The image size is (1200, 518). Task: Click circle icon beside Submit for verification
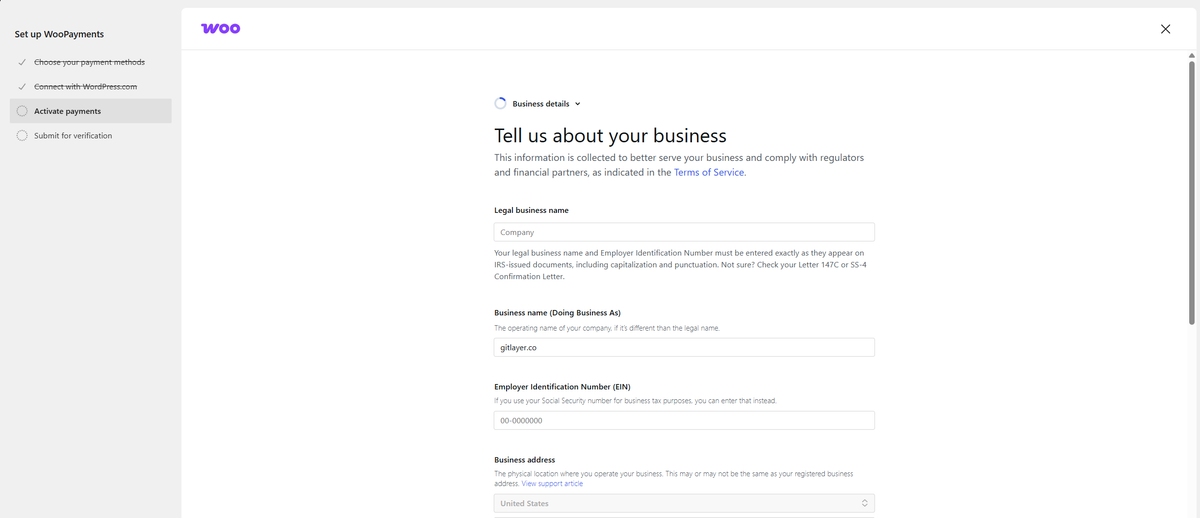pyautogui.click(x=22, y=135)
